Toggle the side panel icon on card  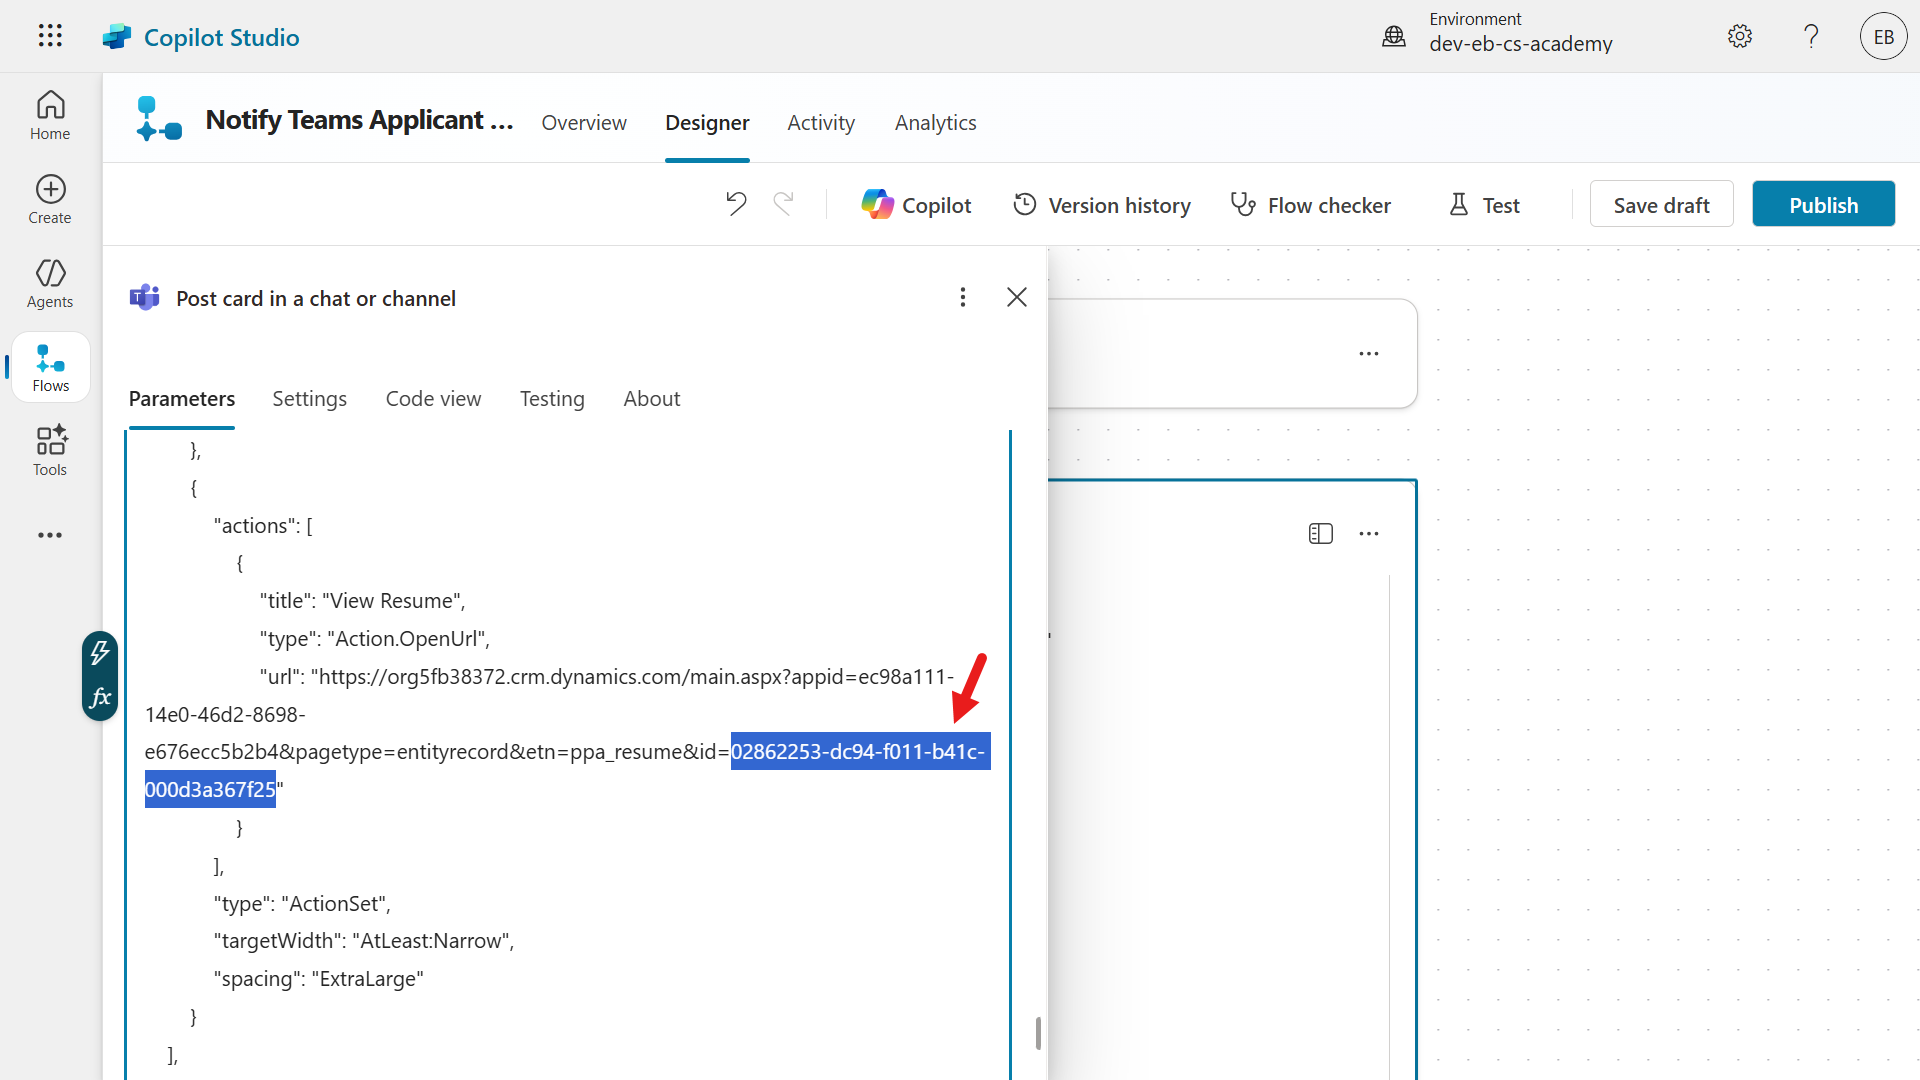[1320, 534]
